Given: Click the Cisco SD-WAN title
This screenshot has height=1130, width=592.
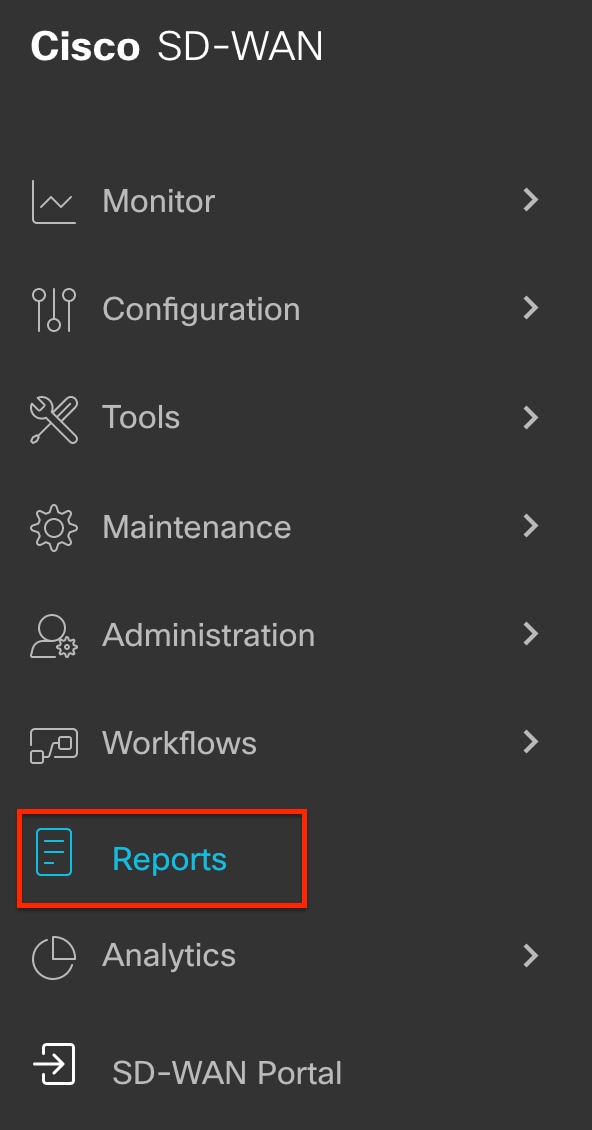Looking at the screenshot, I should [x=177, y=47].
